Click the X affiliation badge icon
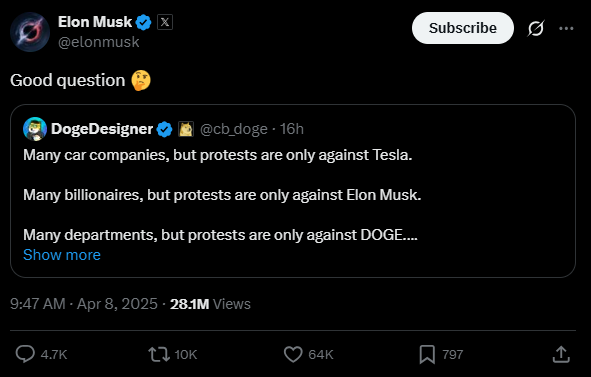 (x=165, y=22)
